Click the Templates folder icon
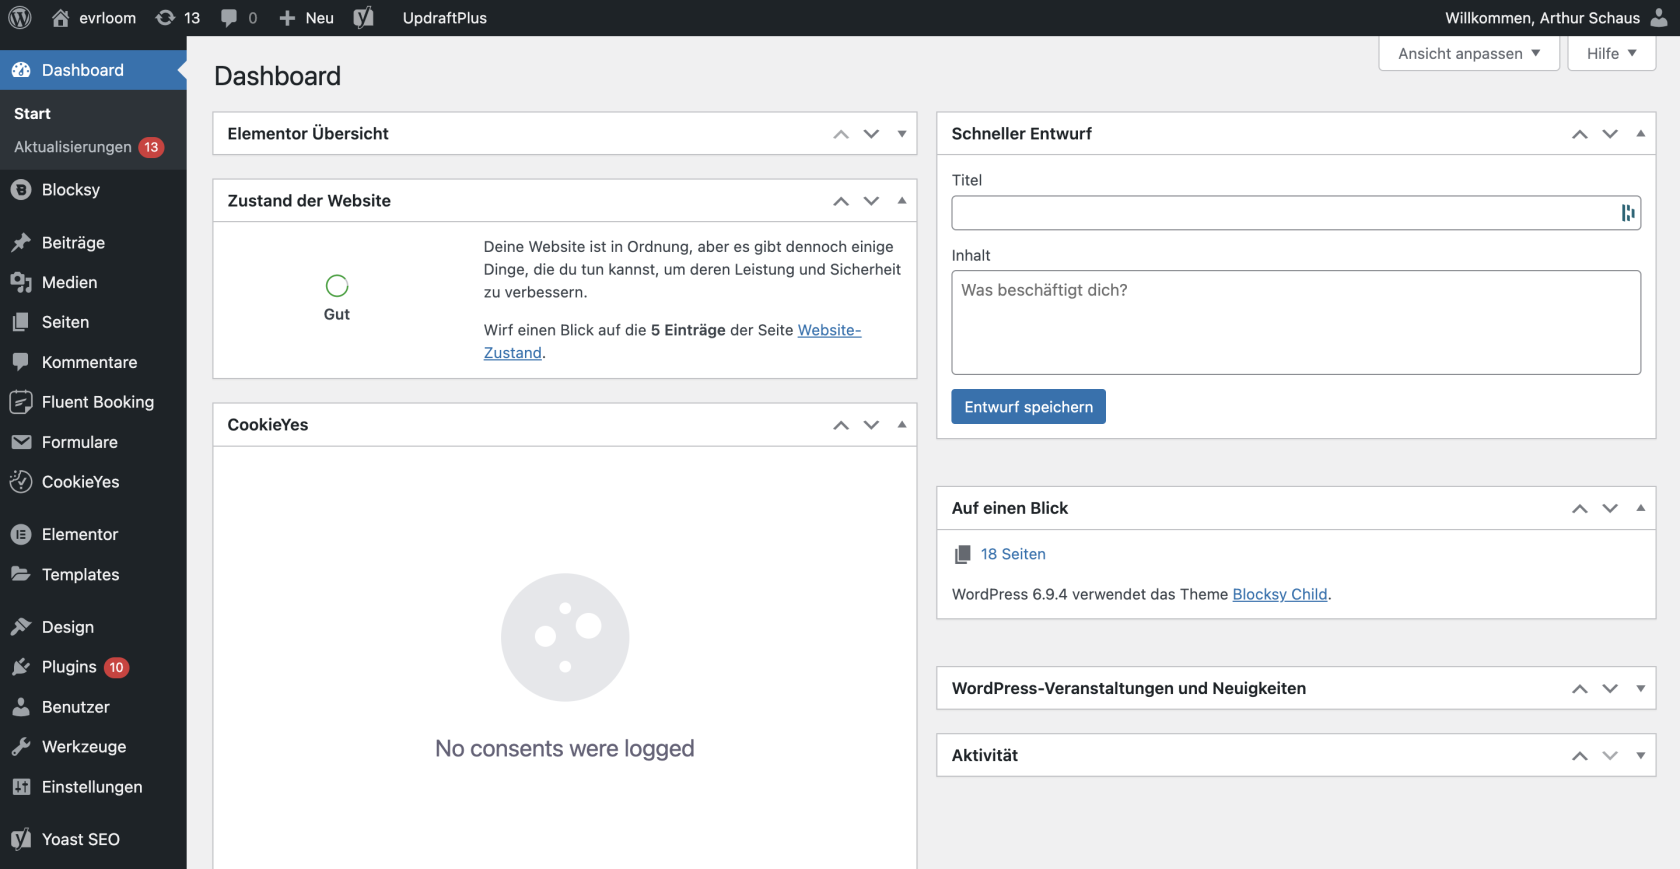 [21, 574]
